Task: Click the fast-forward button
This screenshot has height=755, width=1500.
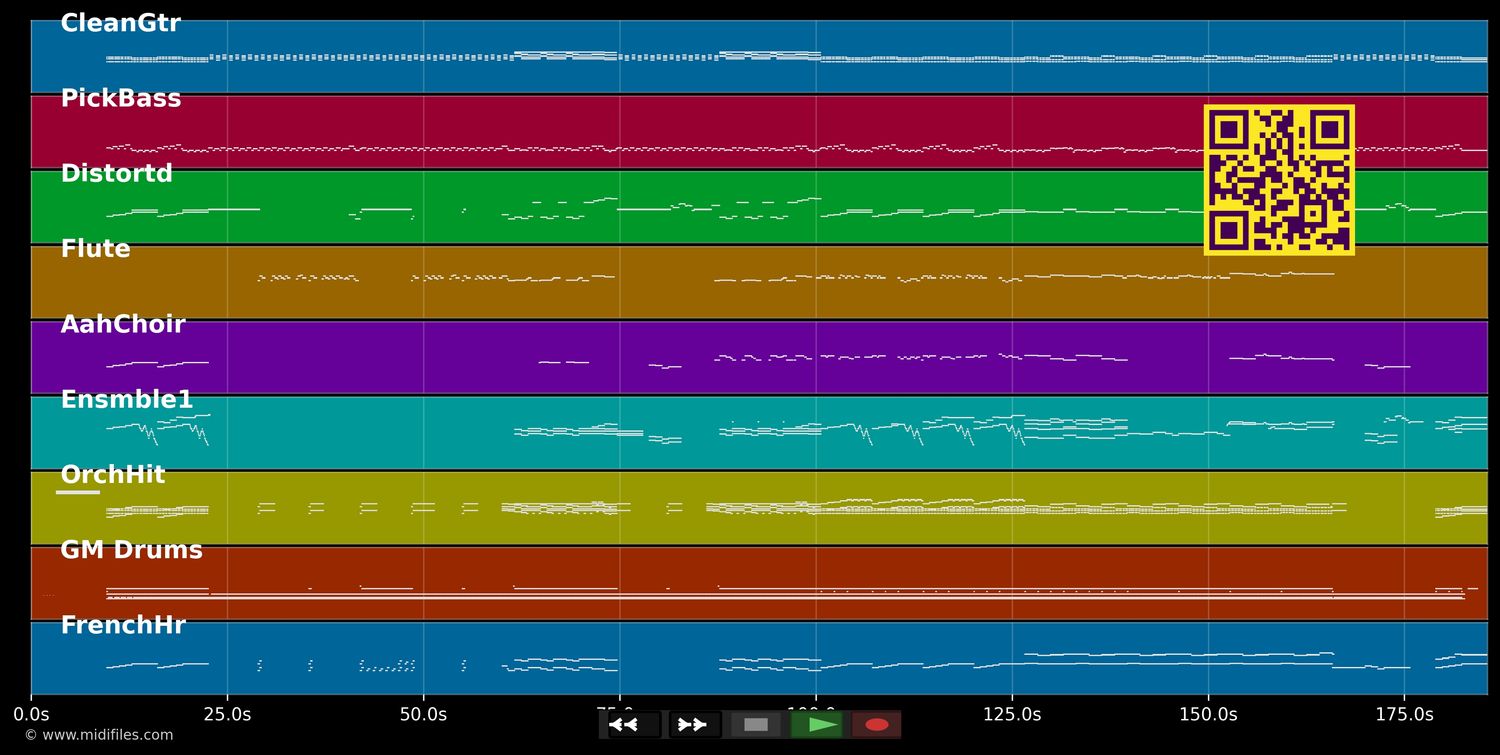Action: 694,725
